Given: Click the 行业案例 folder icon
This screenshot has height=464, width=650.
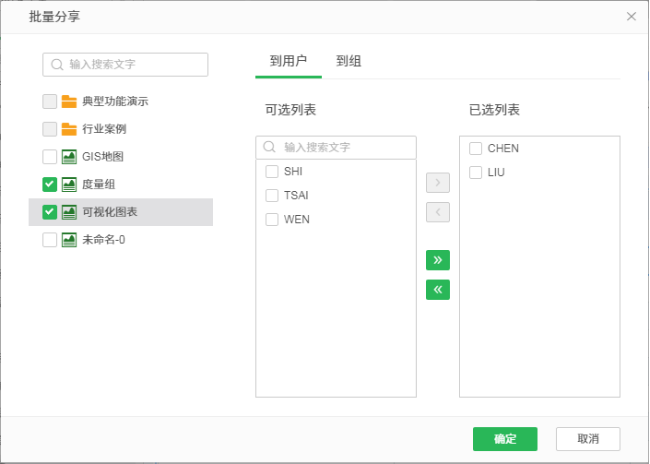Looking at the screenshot, I should 69,129.
